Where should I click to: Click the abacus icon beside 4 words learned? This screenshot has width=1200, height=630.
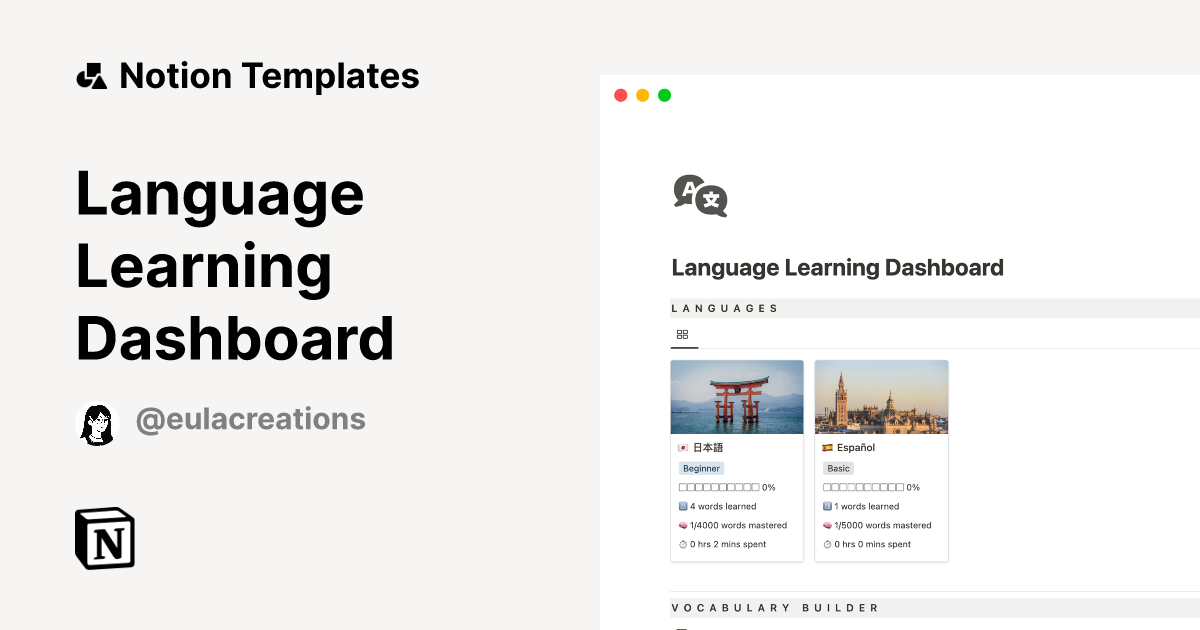tap(681, 506)
